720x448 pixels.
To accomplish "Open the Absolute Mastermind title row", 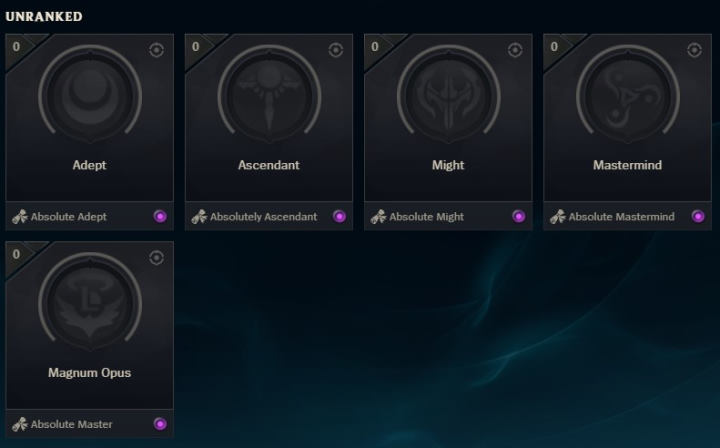I will 627,216.
